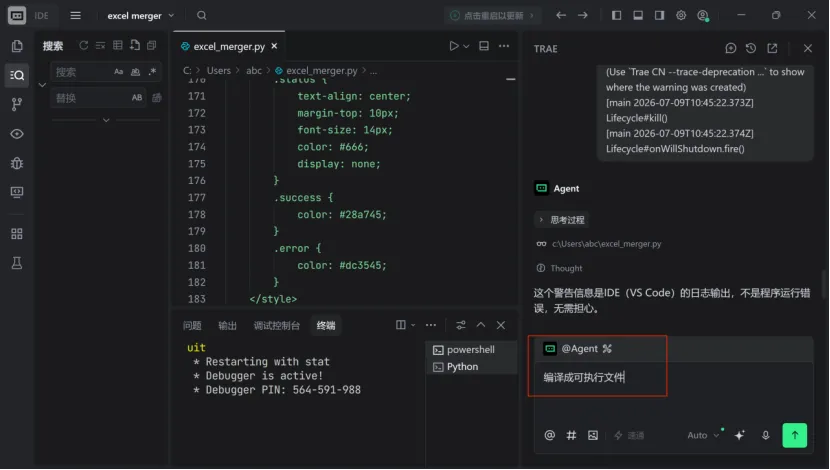
Task: Run the Python file with play button
Action: (x=454, y=46)
